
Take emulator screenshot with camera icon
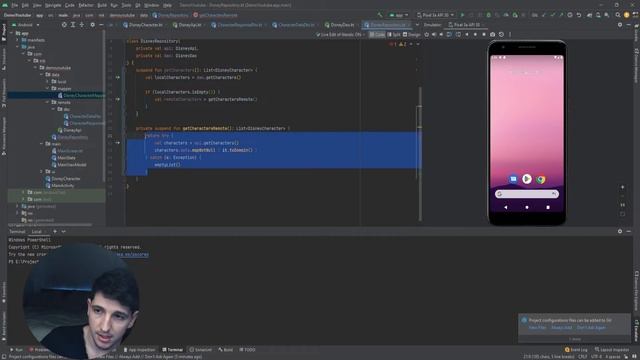coord(493,35)
